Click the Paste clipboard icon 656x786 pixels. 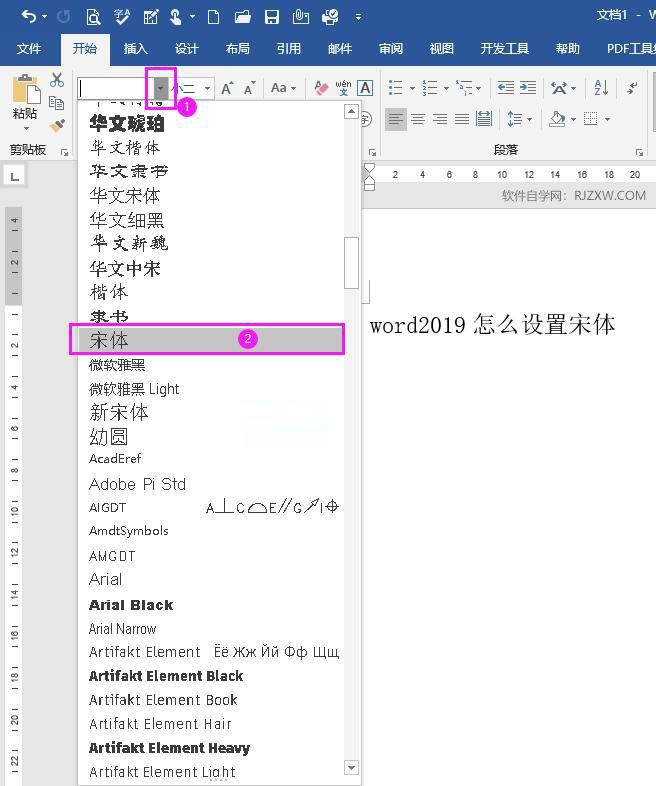[x=26, y=90]
